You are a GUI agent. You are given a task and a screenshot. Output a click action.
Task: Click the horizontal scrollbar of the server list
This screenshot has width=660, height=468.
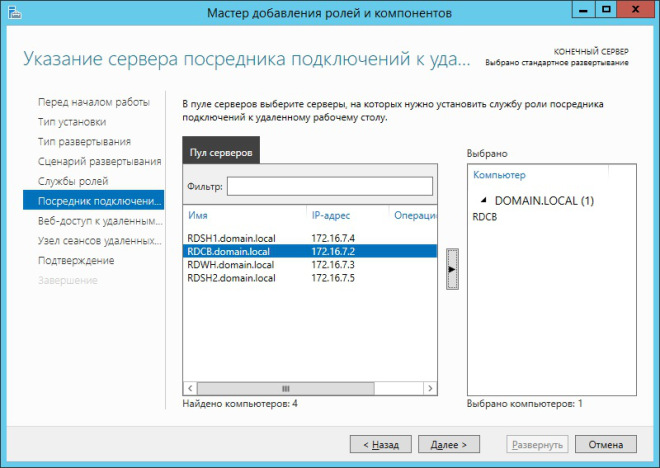(286, 388)
